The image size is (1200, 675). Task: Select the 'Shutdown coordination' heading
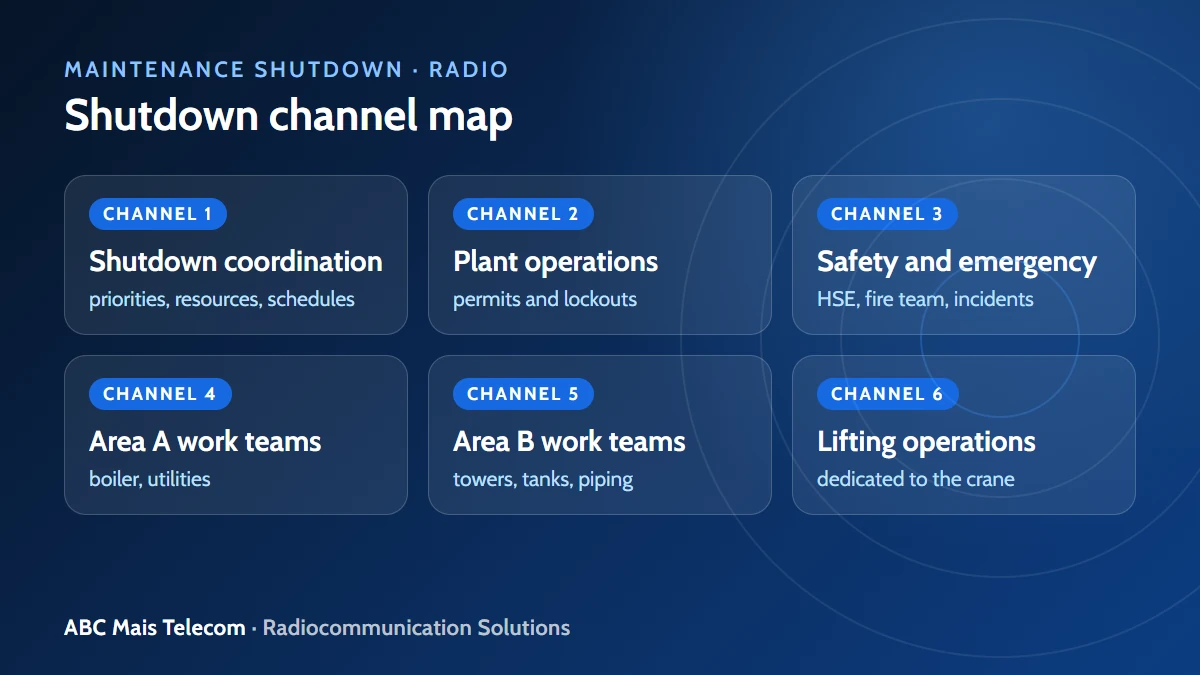tap(236, 262)
